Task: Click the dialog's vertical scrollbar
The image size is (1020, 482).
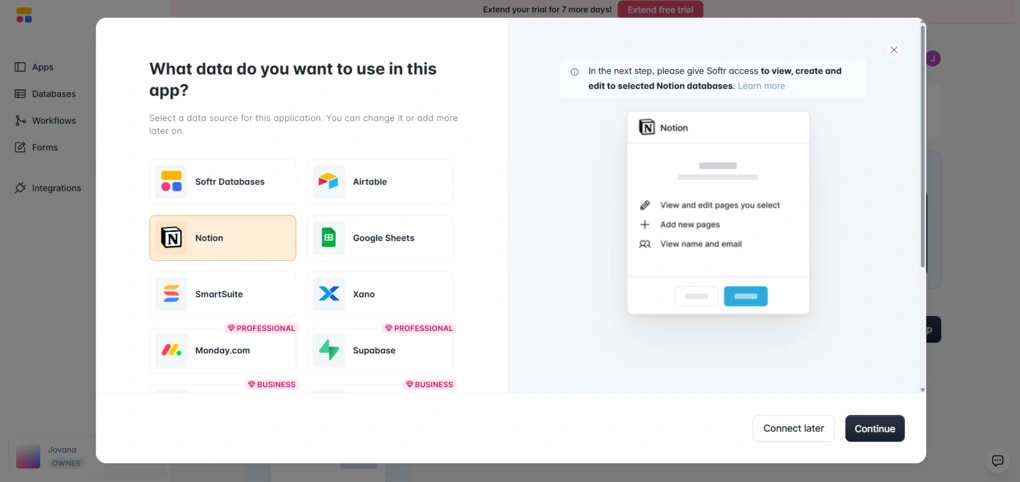Action: 922,150
